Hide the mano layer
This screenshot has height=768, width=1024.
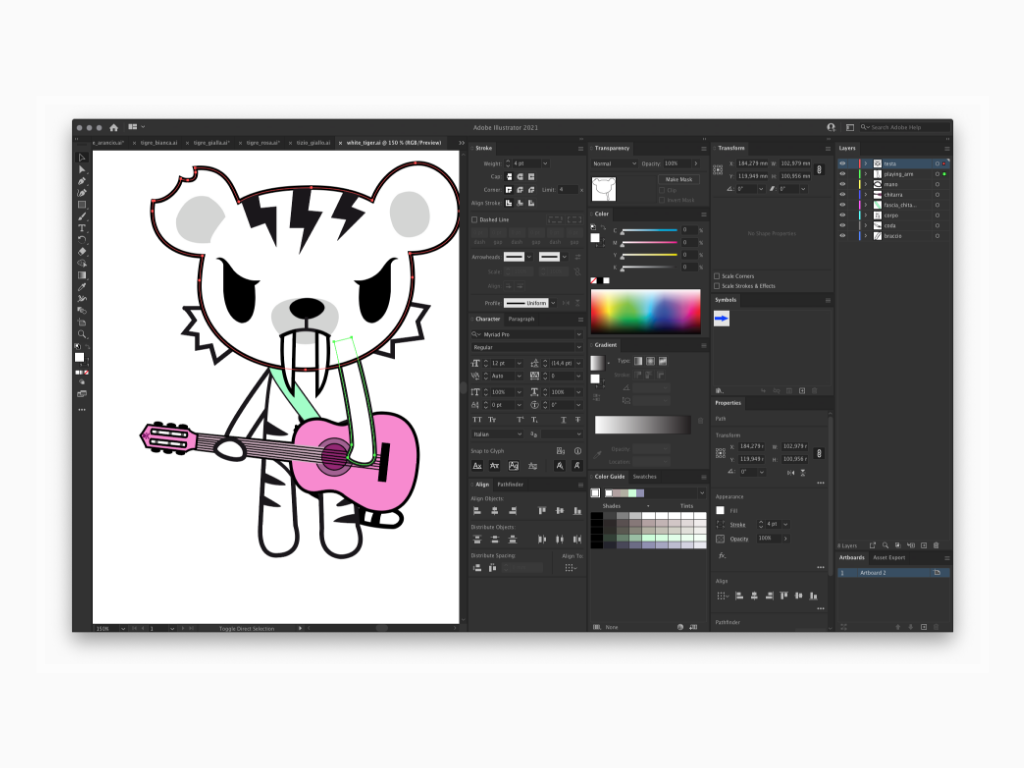click(842, 184)
